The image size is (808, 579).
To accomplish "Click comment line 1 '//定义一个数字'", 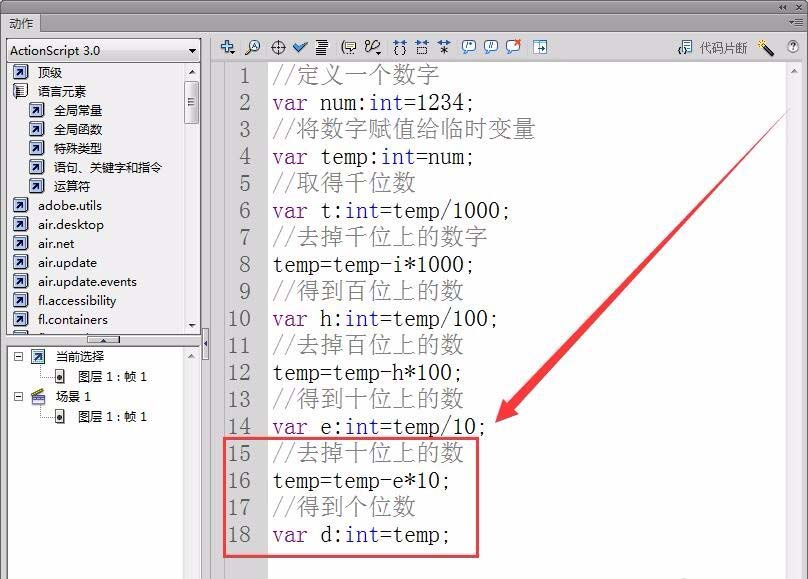I will [356, 75].
